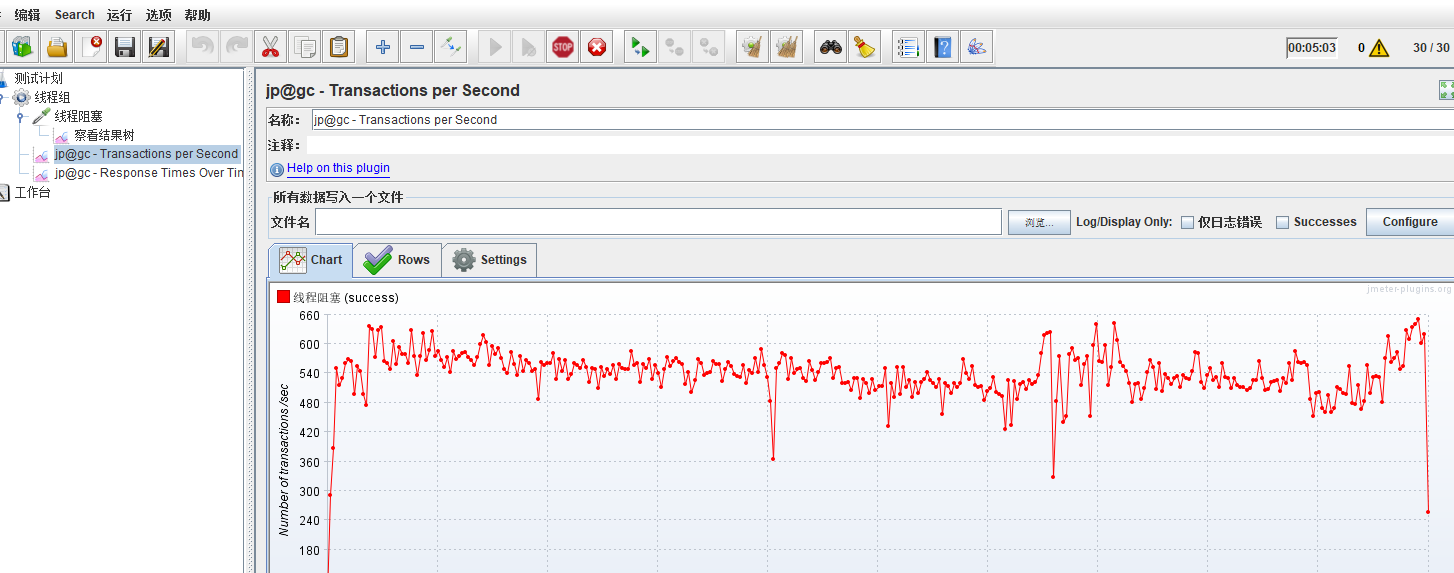
Task: Click into the 注释 comment field
Action: [x=882, y=145]
